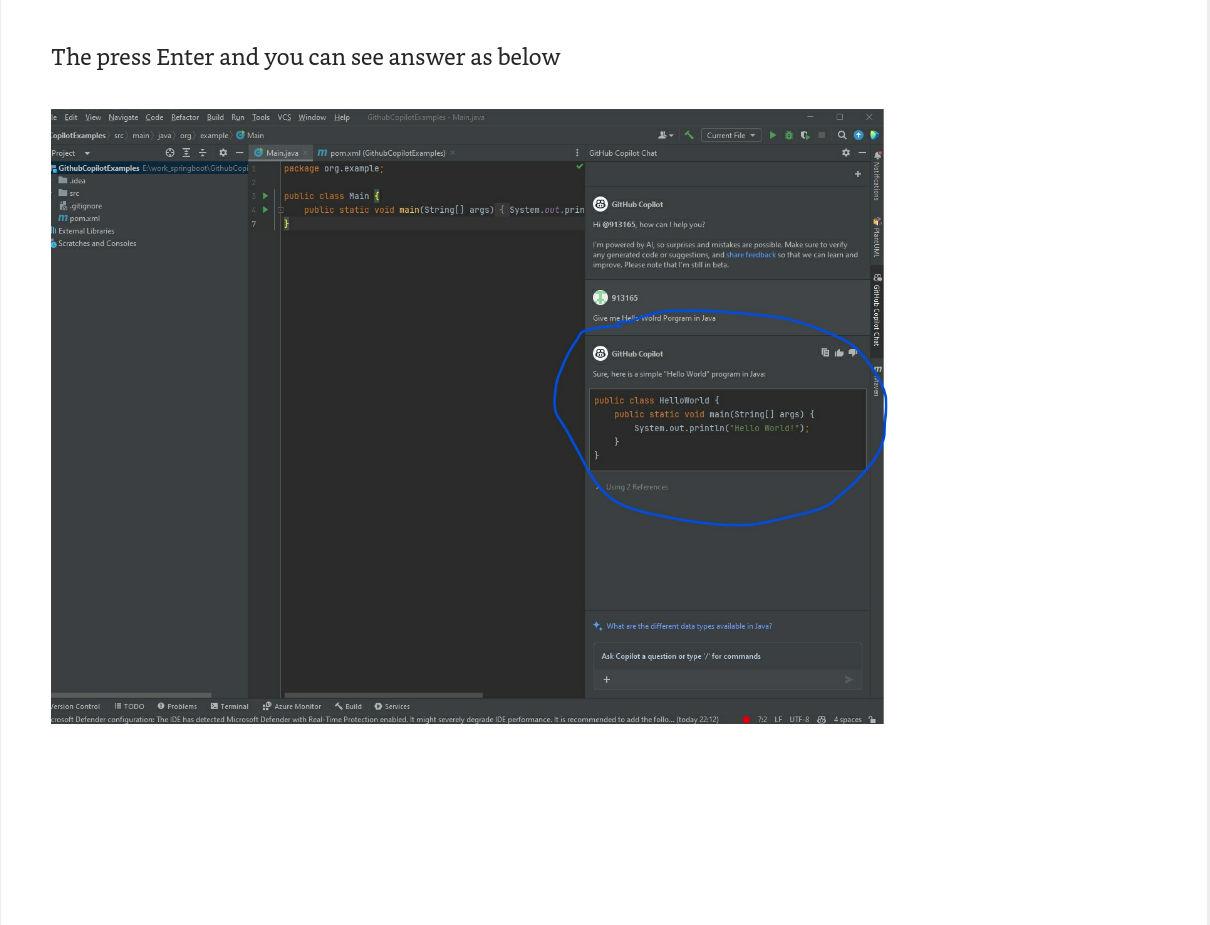Viewport: 1210px width, 925px height.
Task: Open the Terminal tool window
Action: pos(229,706)
